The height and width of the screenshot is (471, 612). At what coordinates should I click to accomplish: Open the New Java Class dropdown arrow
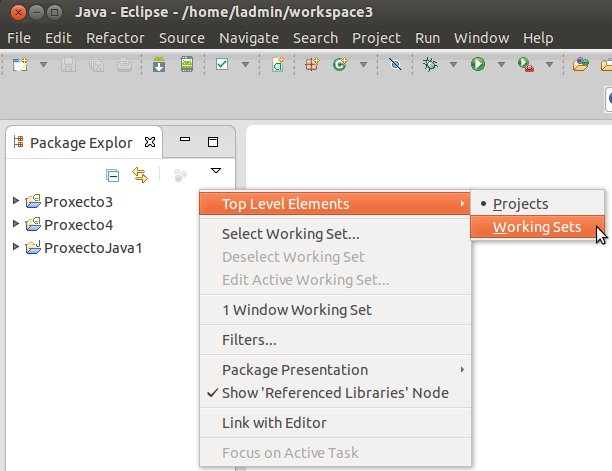pos(363,64)
